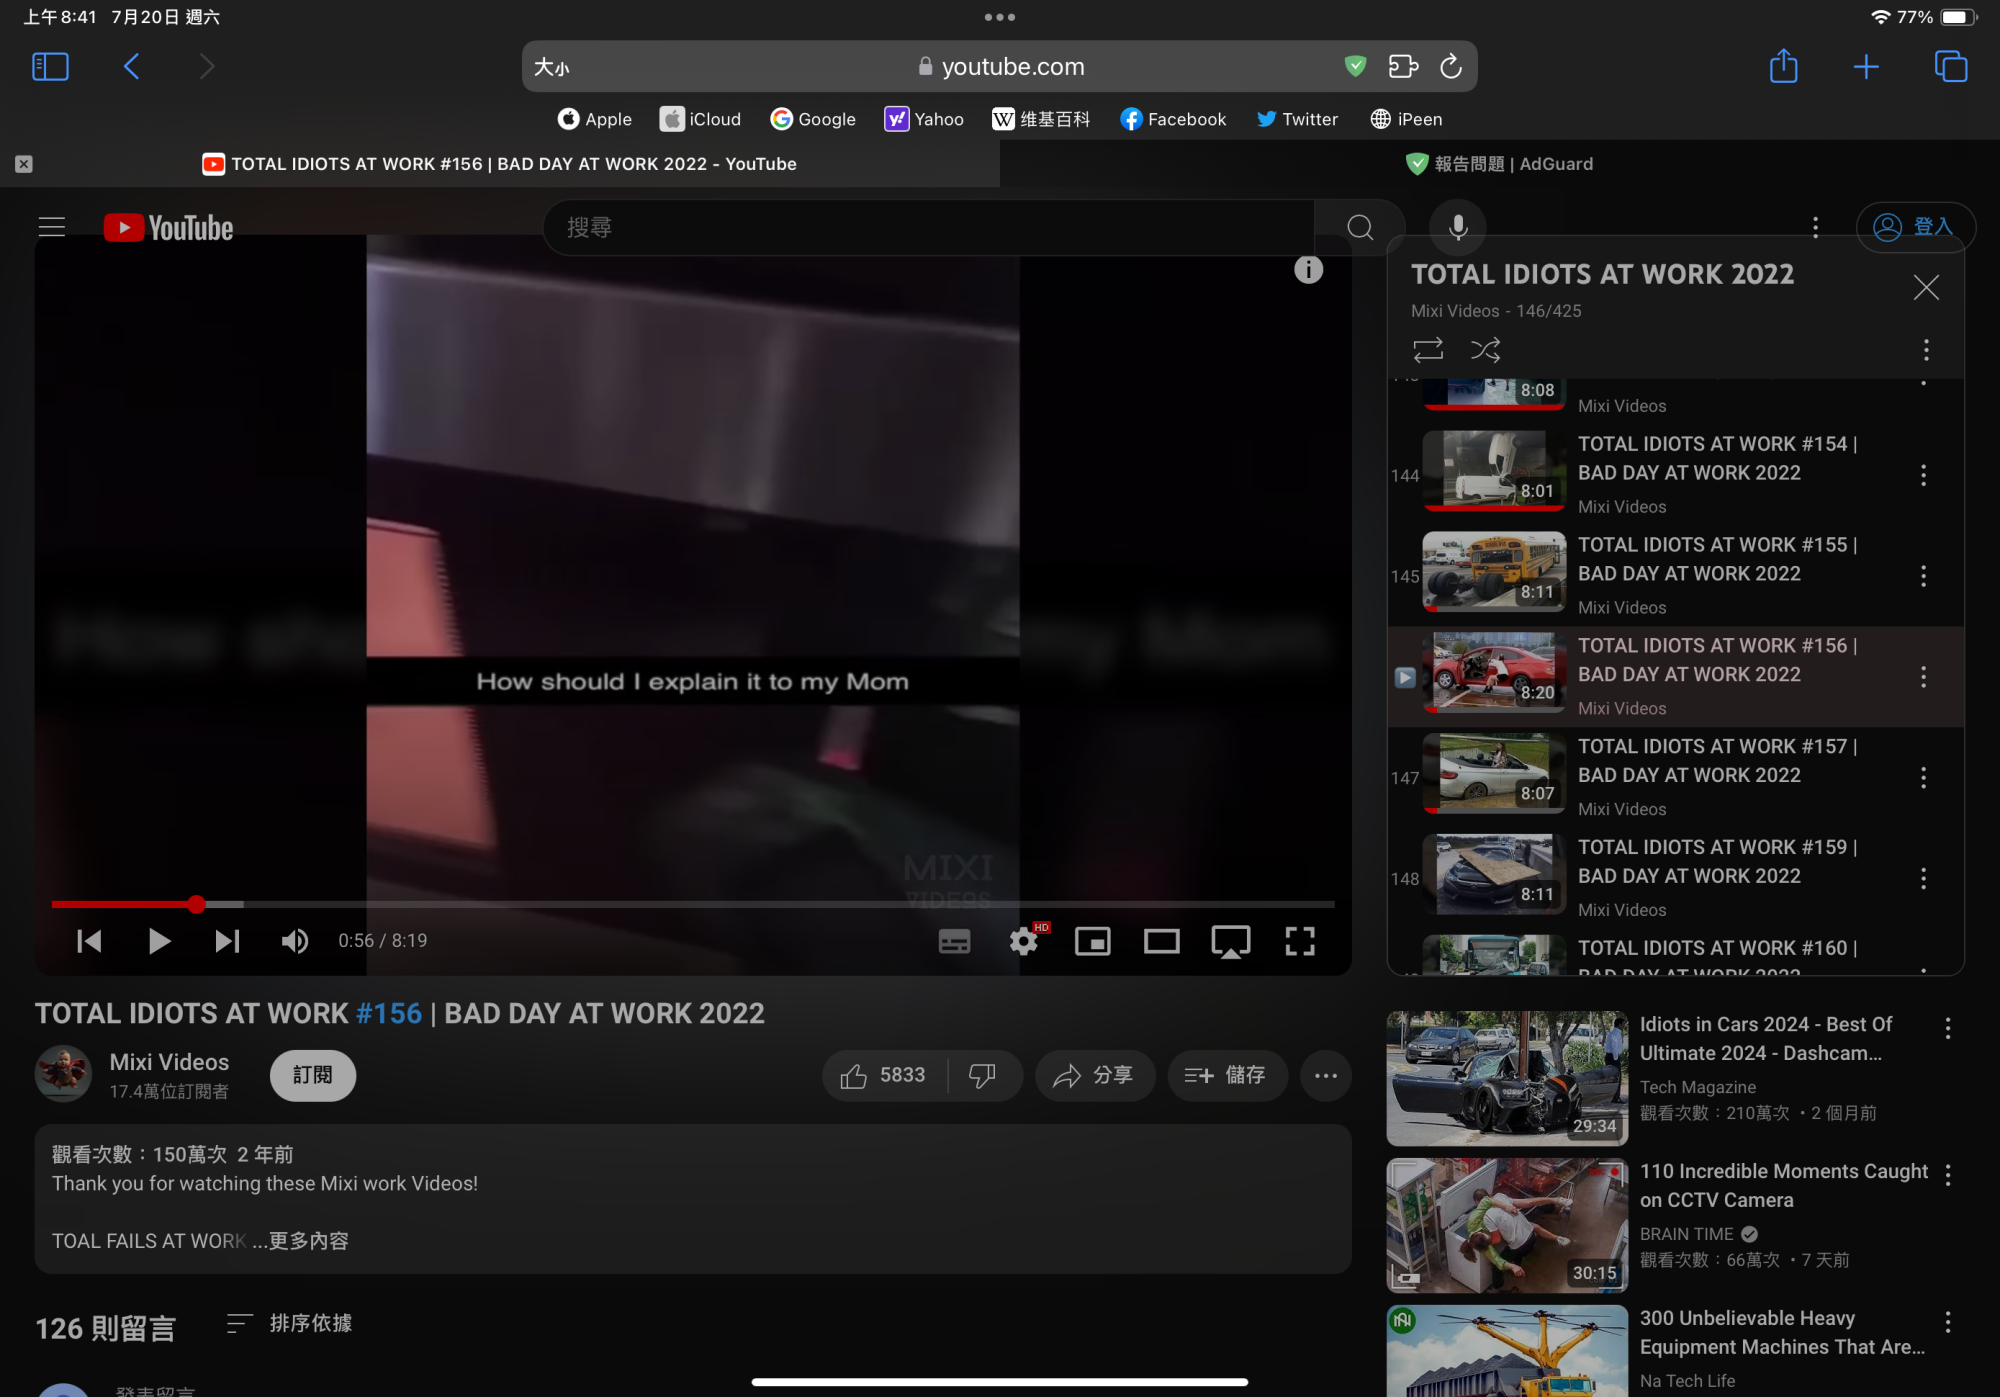The height and width of the screenshot is (1397, 2000).
Task: Open the Mixi Videos channel avatar
Action: [x=63, y=1074]
